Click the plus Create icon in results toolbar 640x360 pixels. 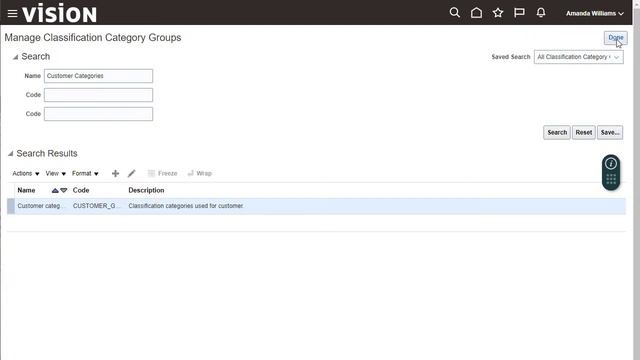[x=116, y=173]
